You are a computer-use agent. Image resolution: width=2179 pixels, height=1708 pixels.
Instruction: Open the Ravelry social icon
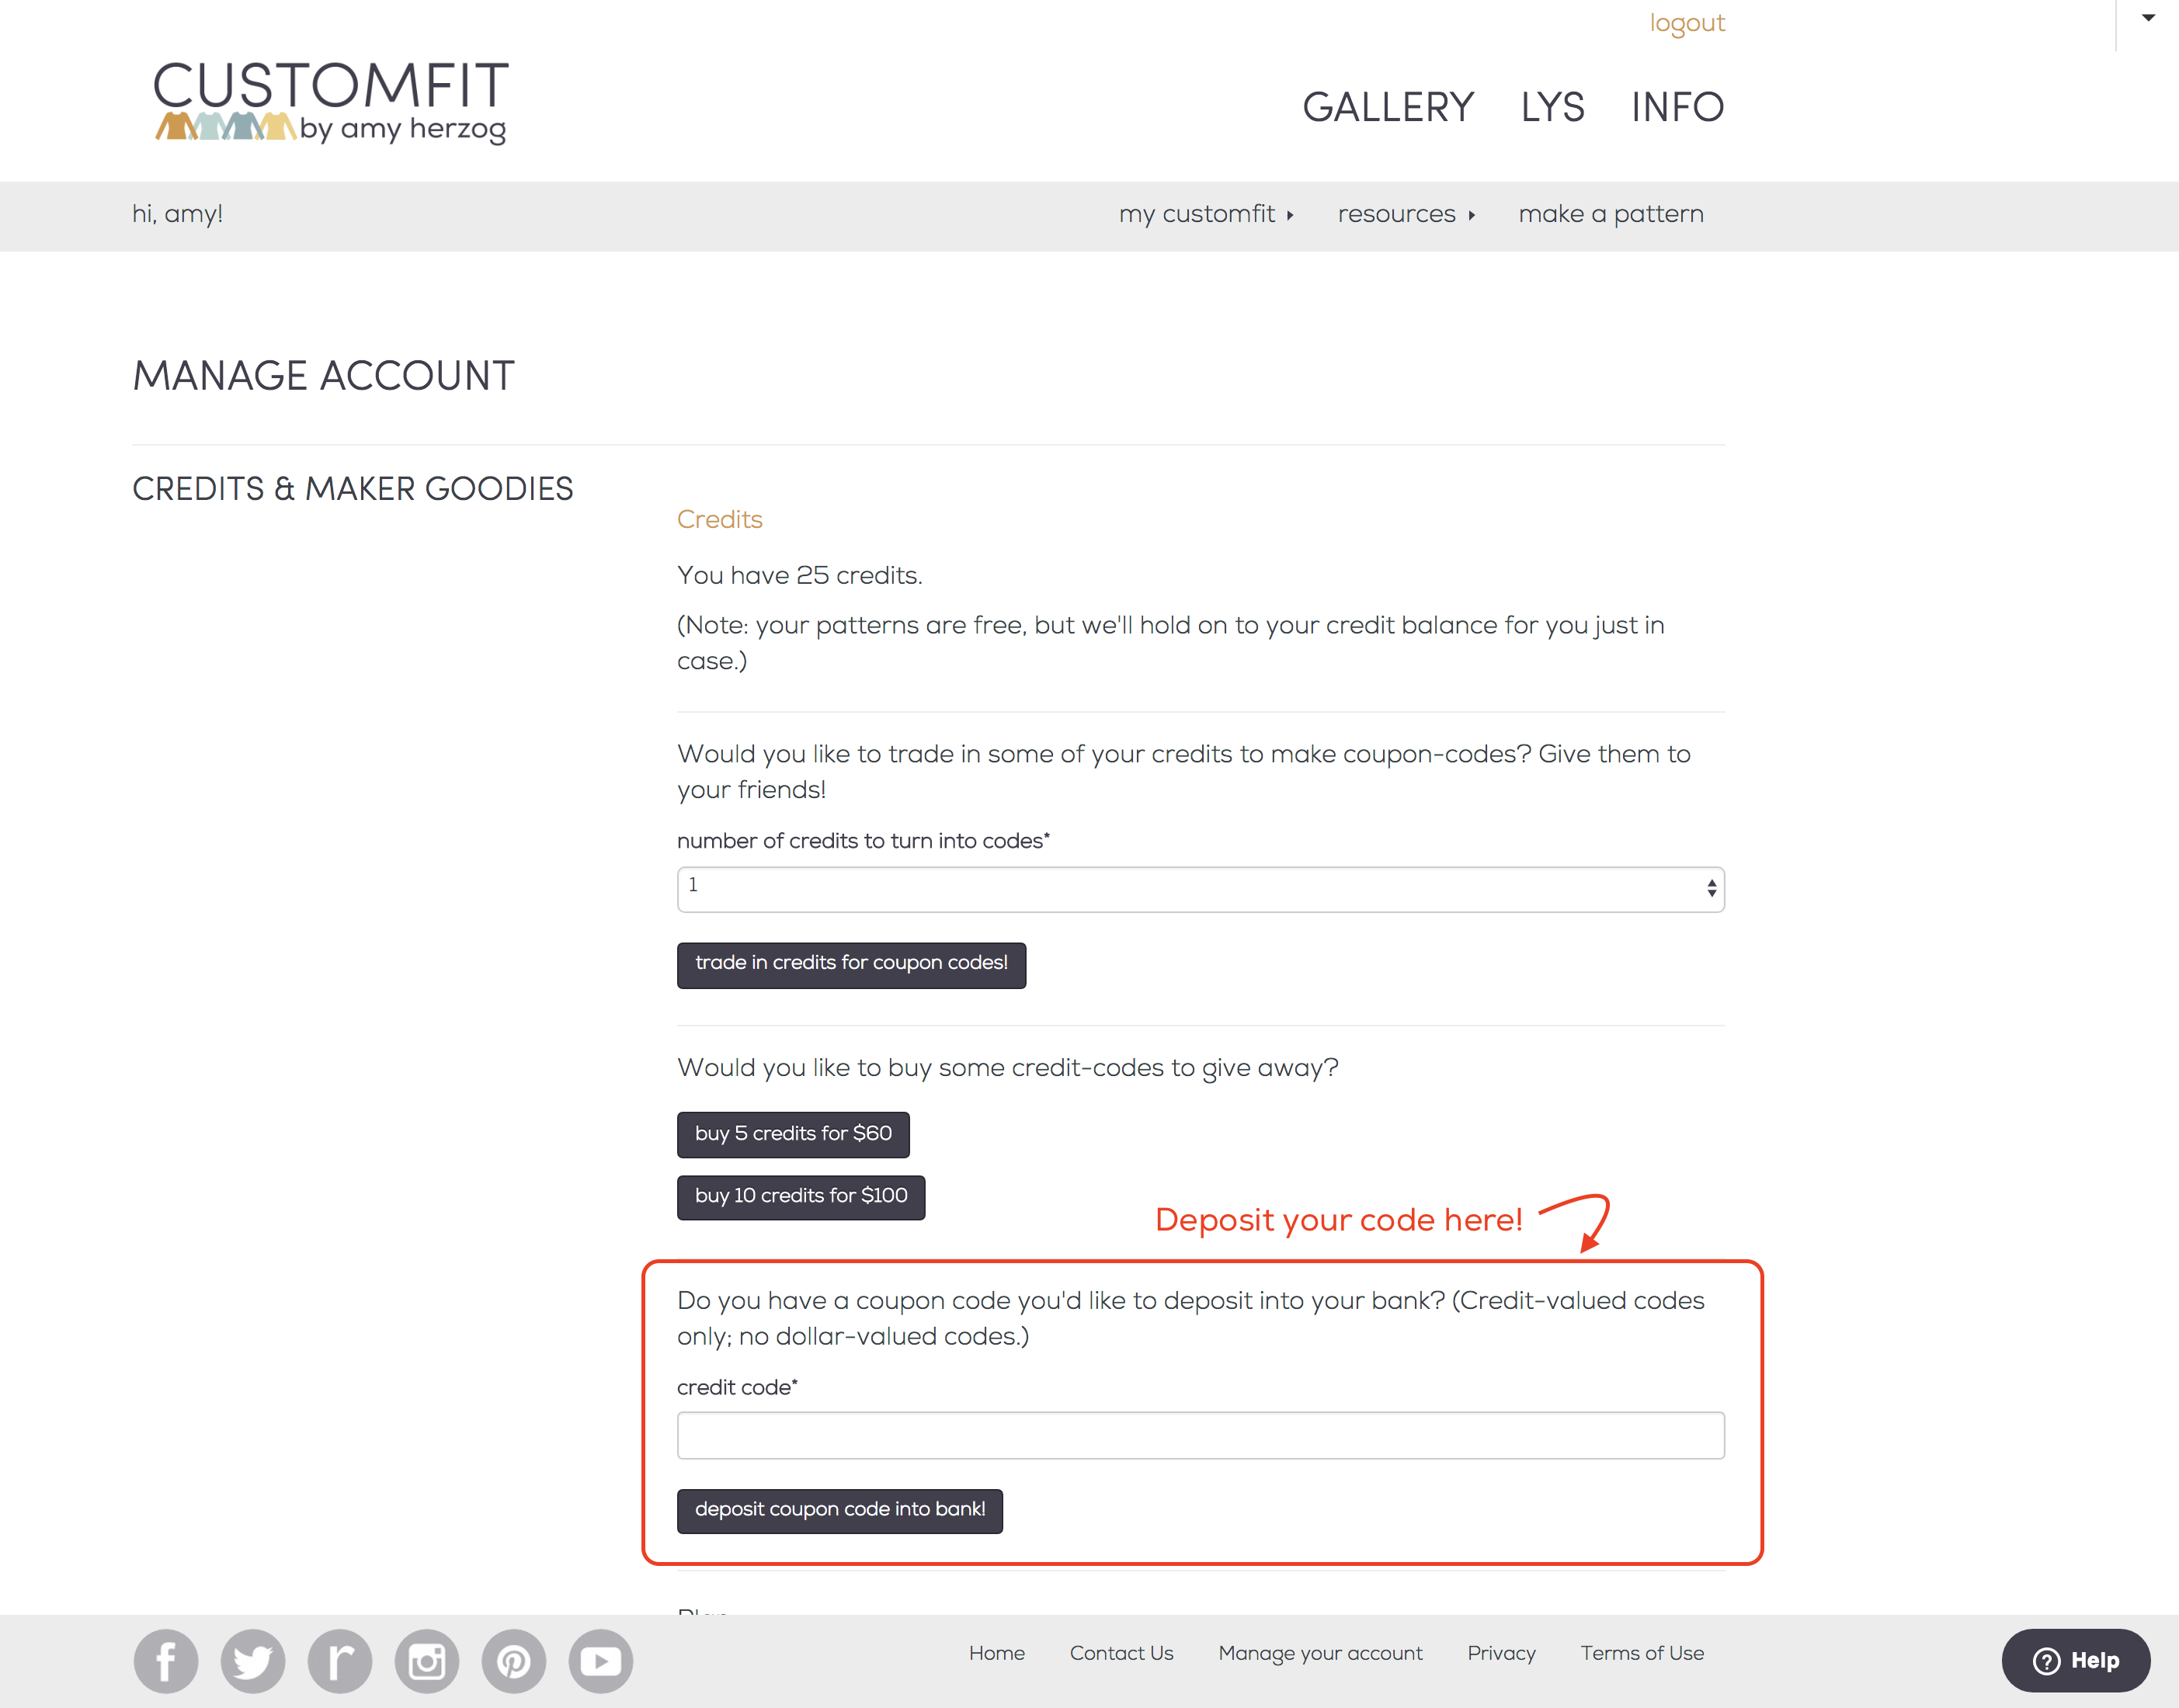coord(340,1661)
